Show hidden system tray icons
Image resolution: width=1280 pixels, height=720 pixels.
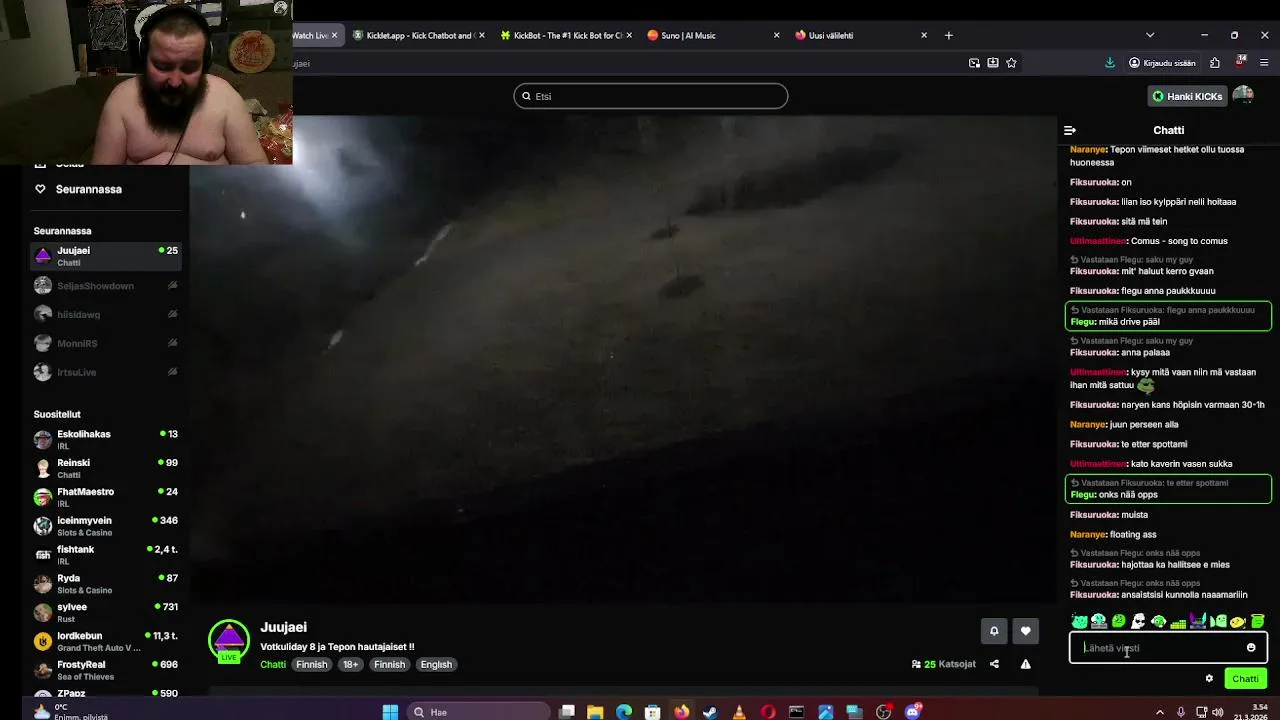[1160, 712]
